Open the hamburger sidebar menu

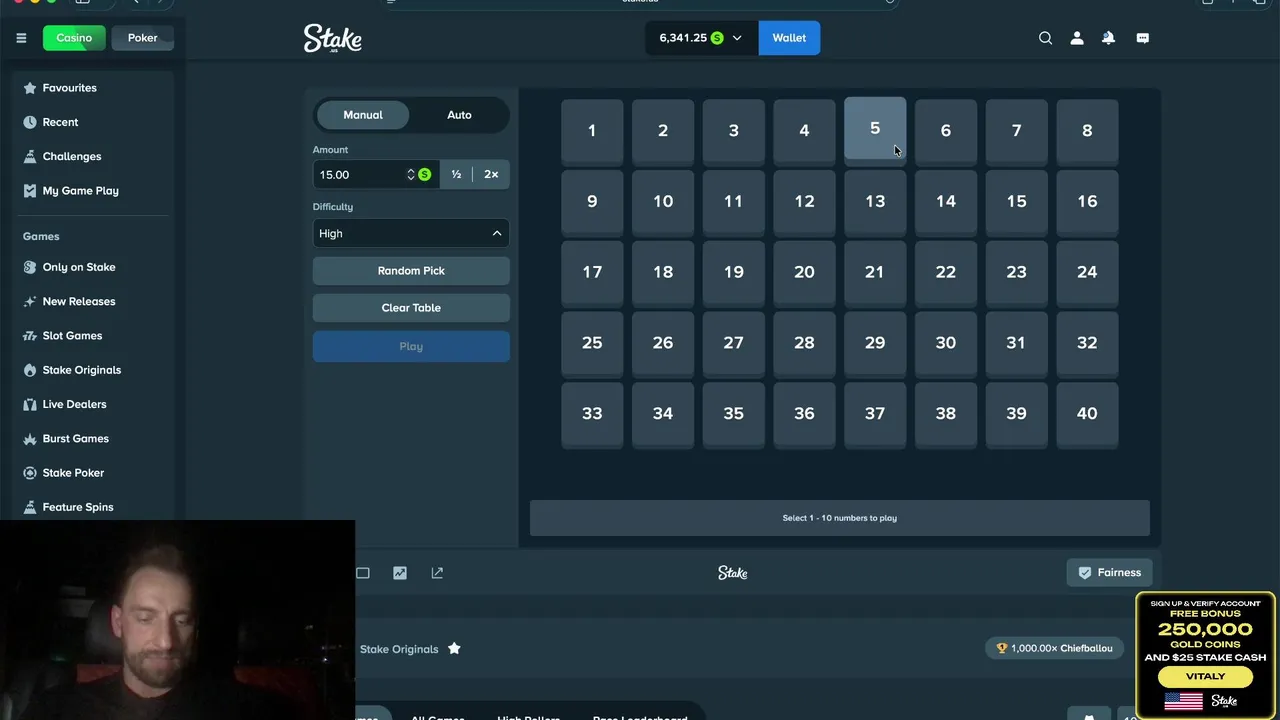(x=21, y=38)
